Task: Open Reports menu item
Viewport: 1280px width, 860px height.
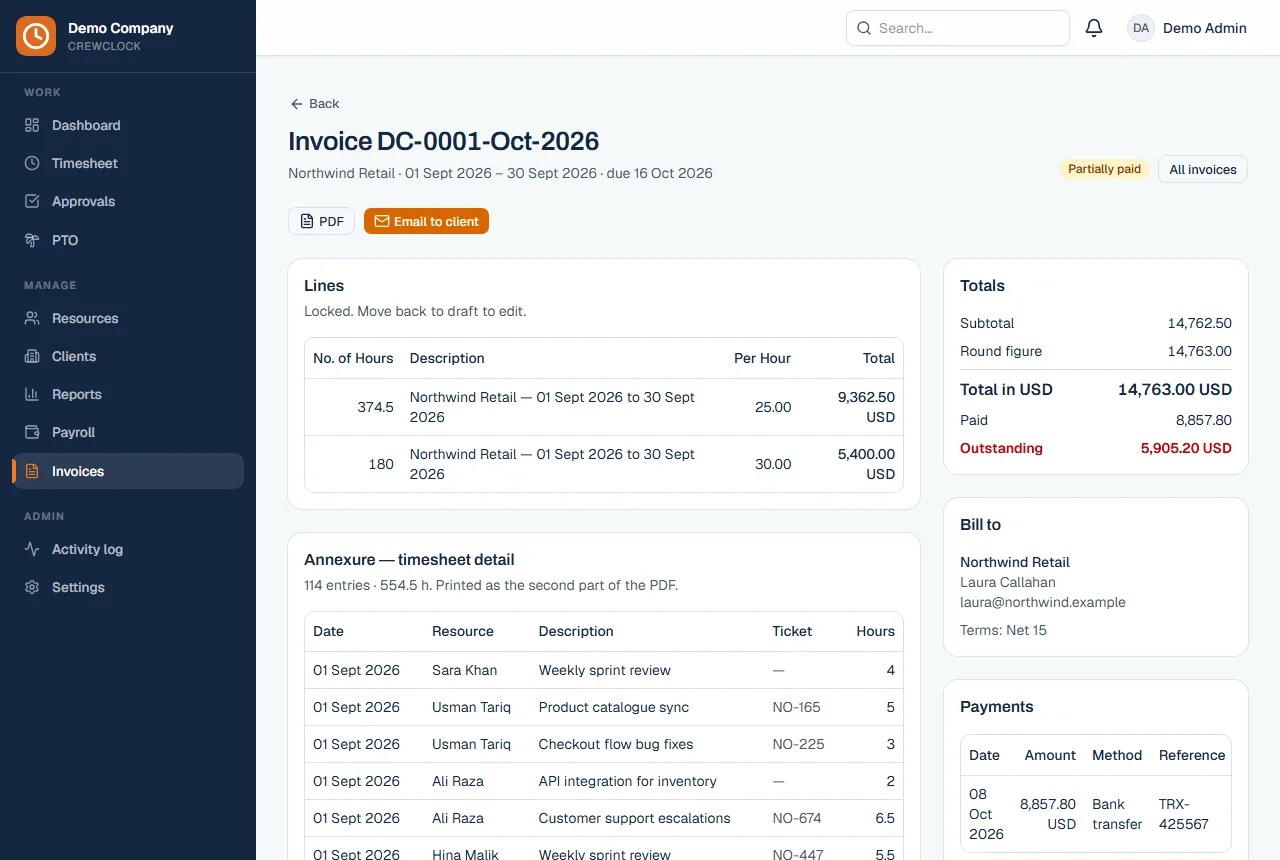Action: click(128, 394)
